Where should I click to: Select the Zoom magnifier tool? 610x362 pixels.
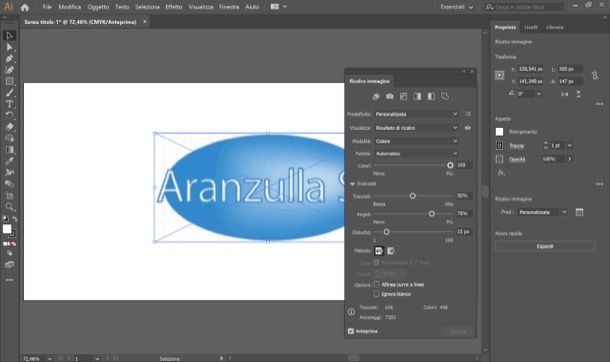coord(9,207)
